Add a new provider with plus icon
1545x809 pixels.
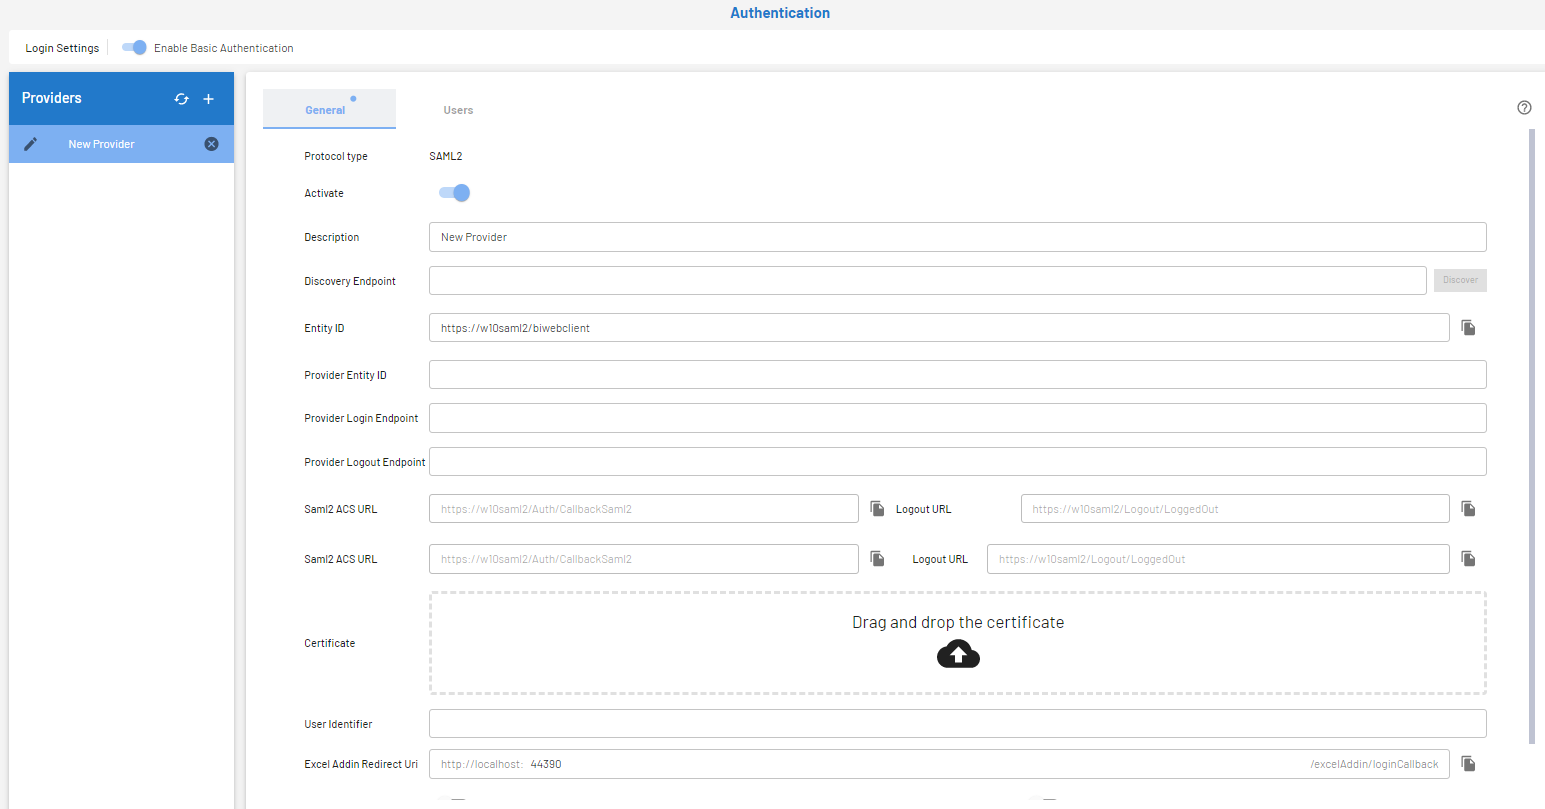[x=209, y=99]
